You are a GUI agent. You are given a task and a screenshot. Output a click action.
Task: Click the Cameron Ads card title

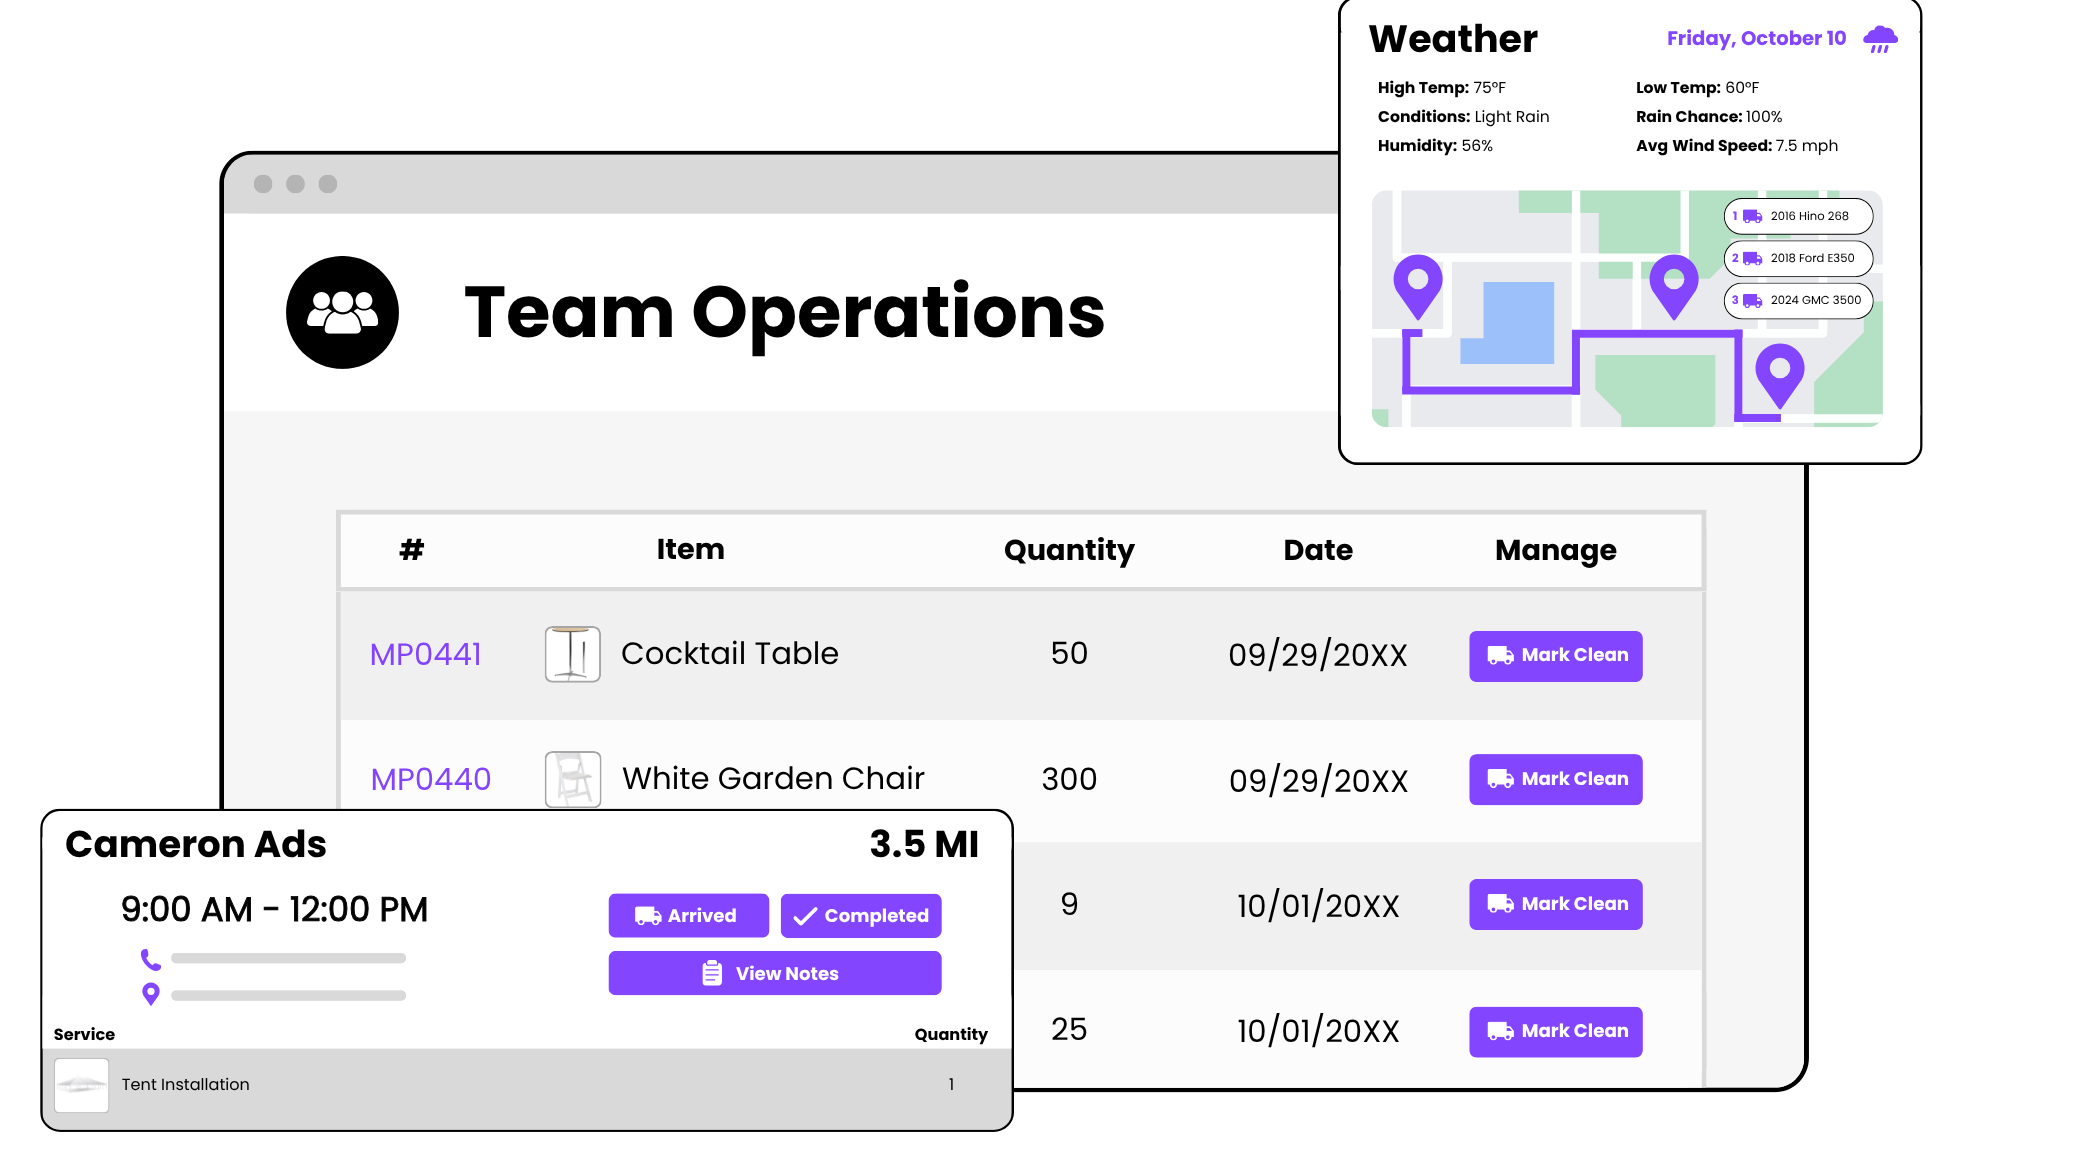[196, 844]
